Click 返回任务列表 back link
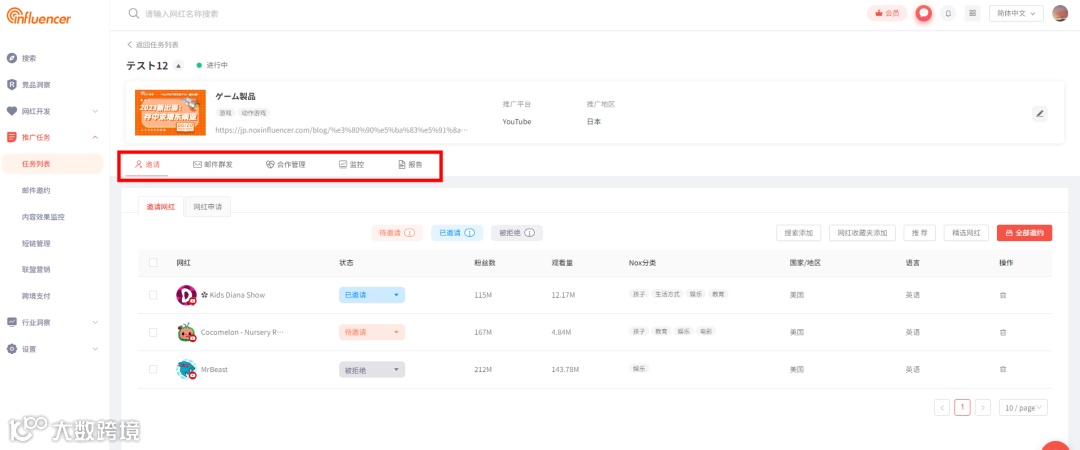The width and height of the screenshot is (1080, 450). 153,44
